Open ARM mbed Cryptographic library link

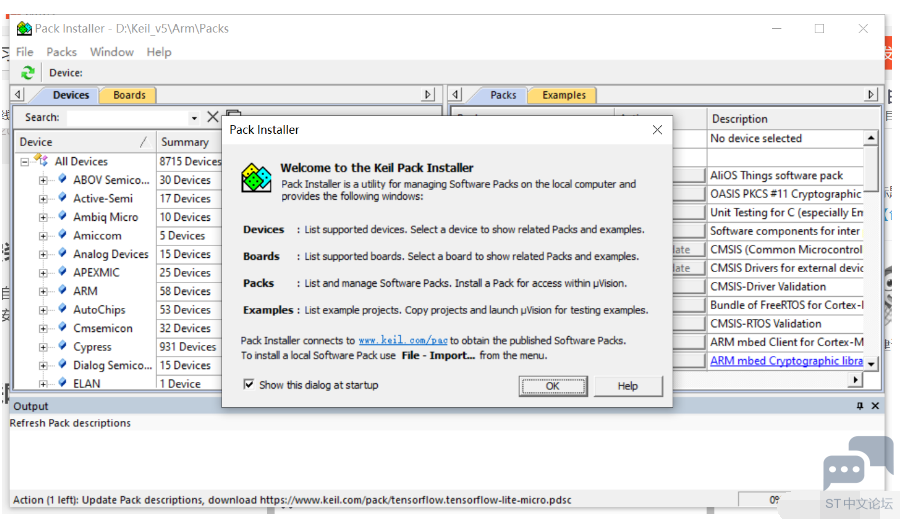(x=786, y=361)
